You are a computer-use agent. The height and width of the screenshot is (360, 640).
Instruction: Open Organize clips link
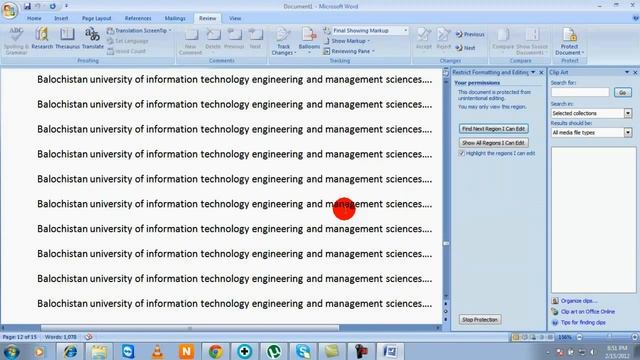578,301
